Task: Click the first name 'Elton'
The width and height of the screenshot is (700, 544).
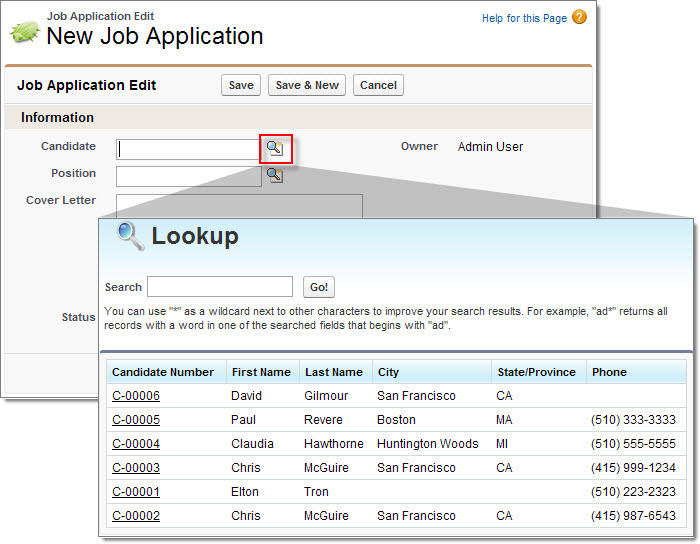Action: coord(245,492)
